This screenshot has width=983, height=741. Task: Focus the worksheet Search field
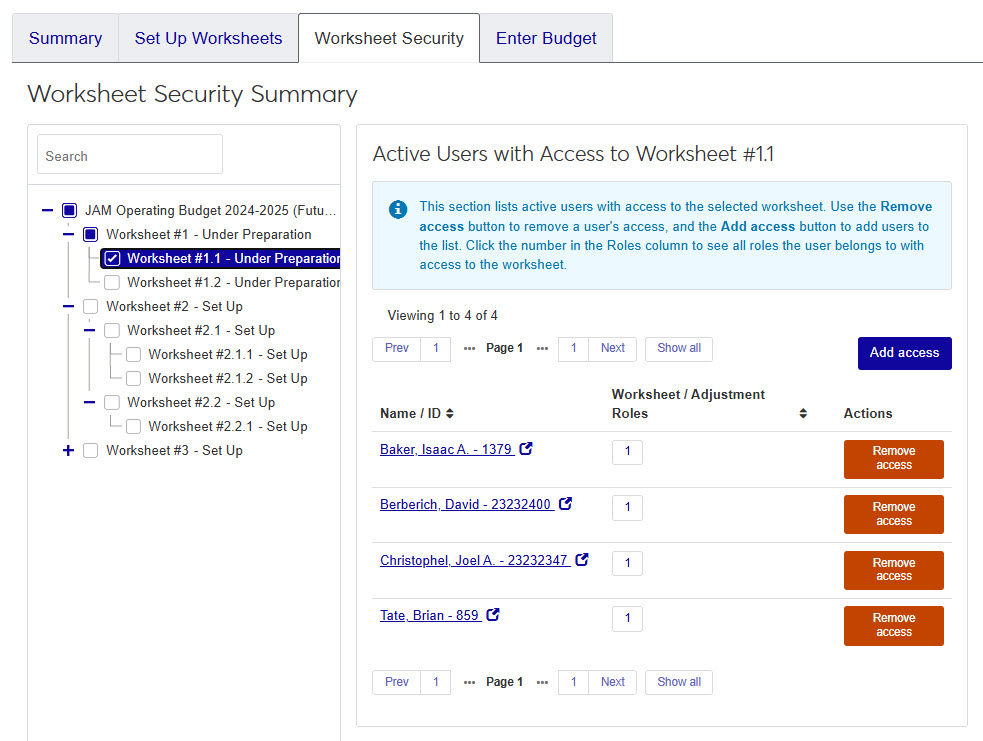[x=130, y=155]
